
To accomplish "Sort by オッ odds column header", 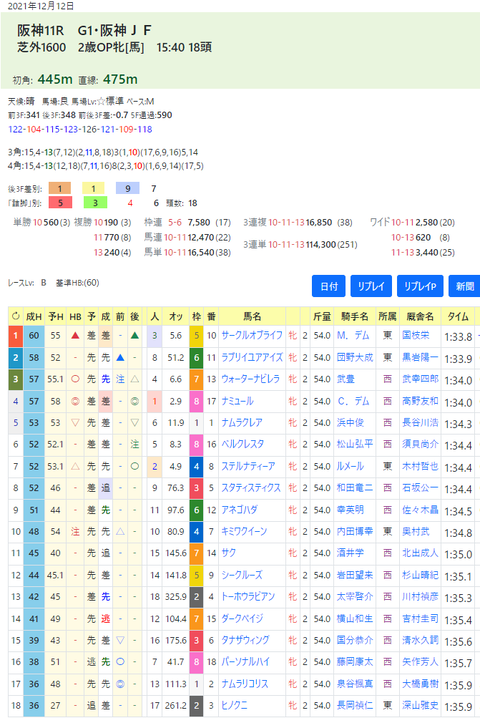I will pos(176,316).
